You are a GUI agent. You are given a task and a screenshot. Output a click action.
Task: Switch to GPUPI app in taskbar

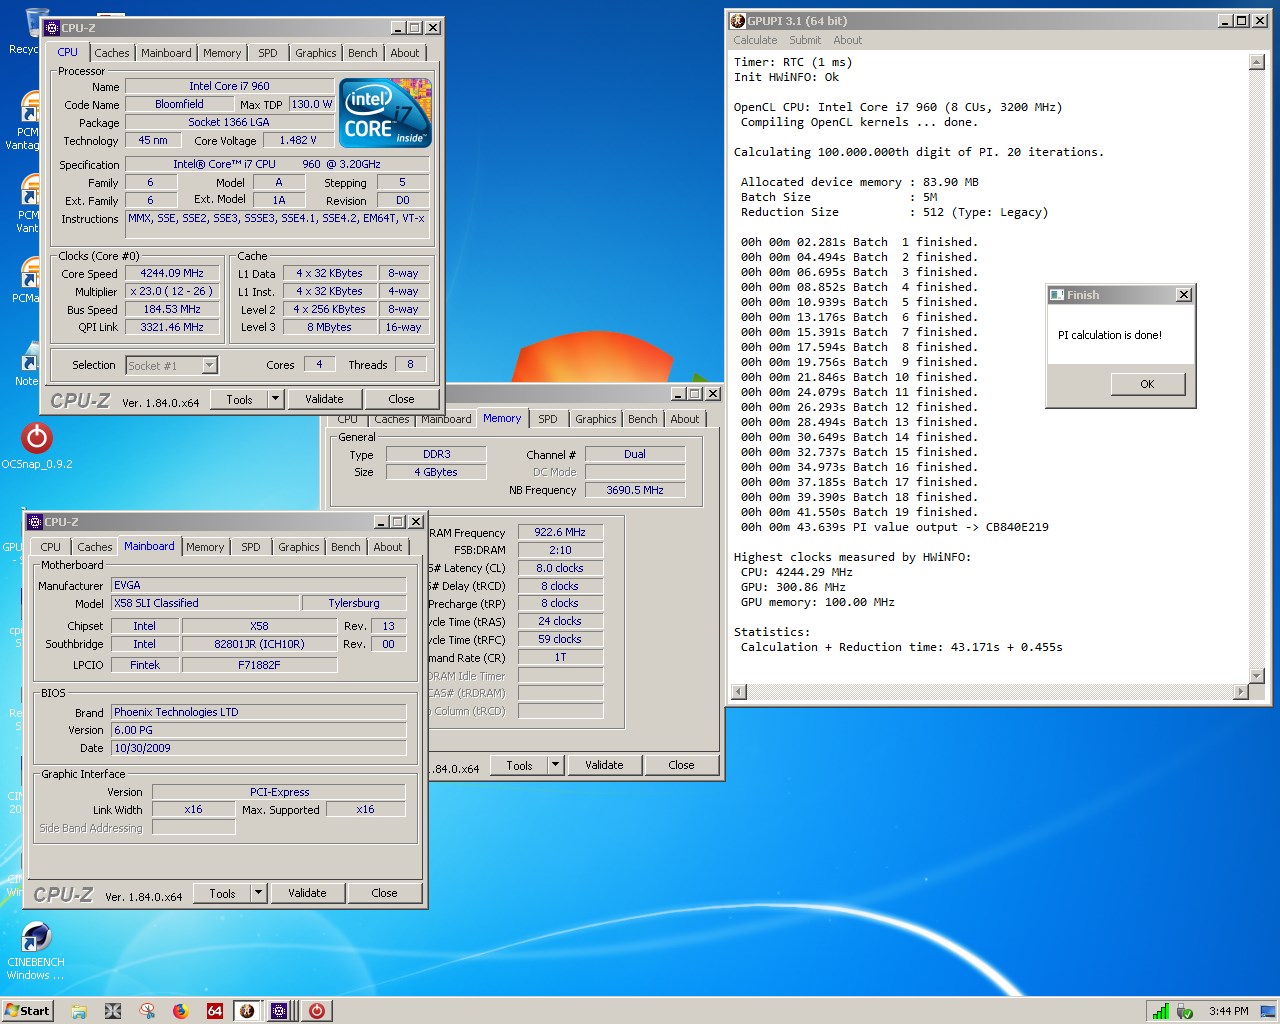click(247, 1011)
